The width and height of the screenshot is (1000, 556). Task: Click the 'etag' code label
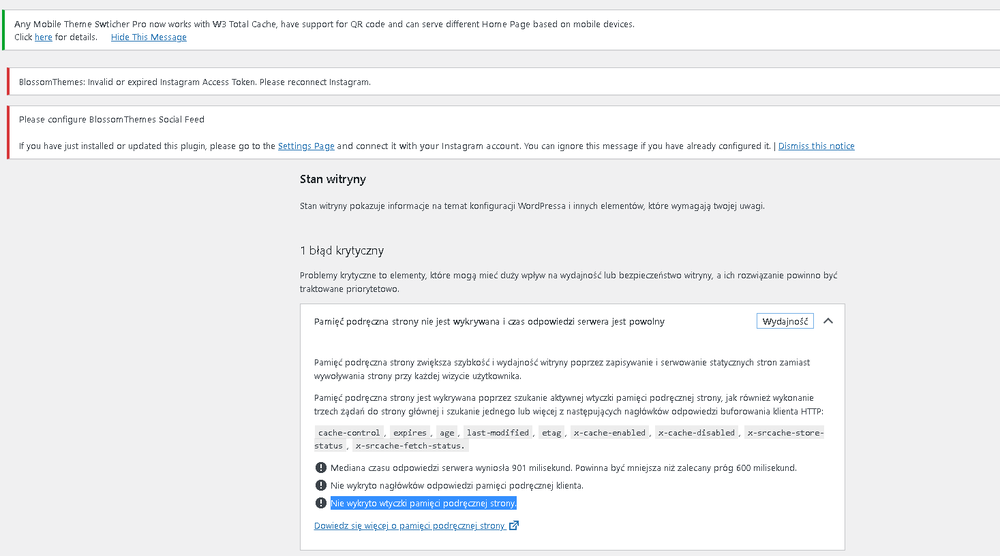[551, 432]
